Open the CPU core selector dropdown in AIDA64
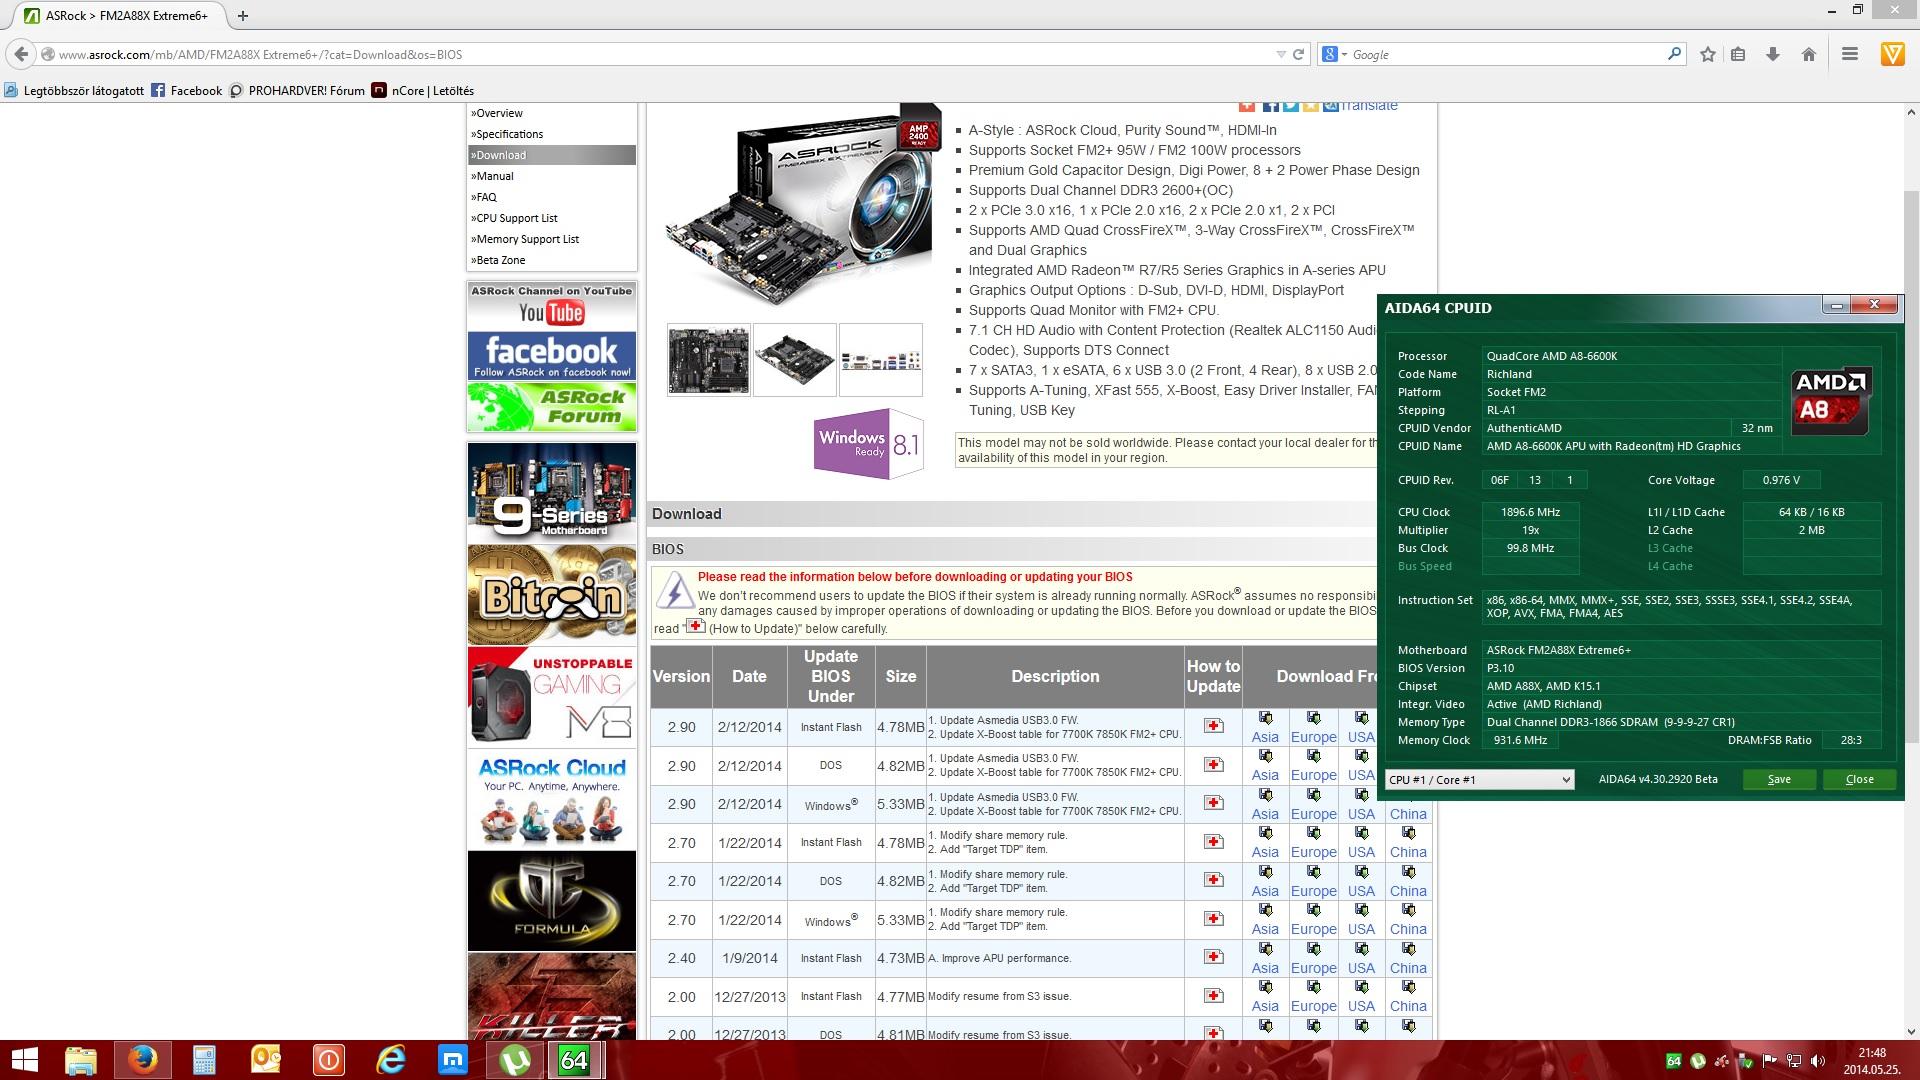 tap(1479, 780)
